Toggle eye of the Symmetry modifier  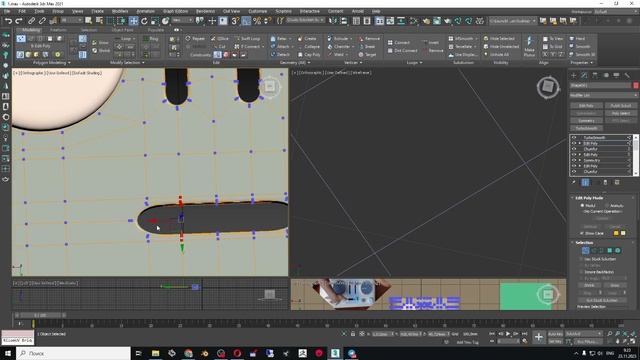point(574,161)
